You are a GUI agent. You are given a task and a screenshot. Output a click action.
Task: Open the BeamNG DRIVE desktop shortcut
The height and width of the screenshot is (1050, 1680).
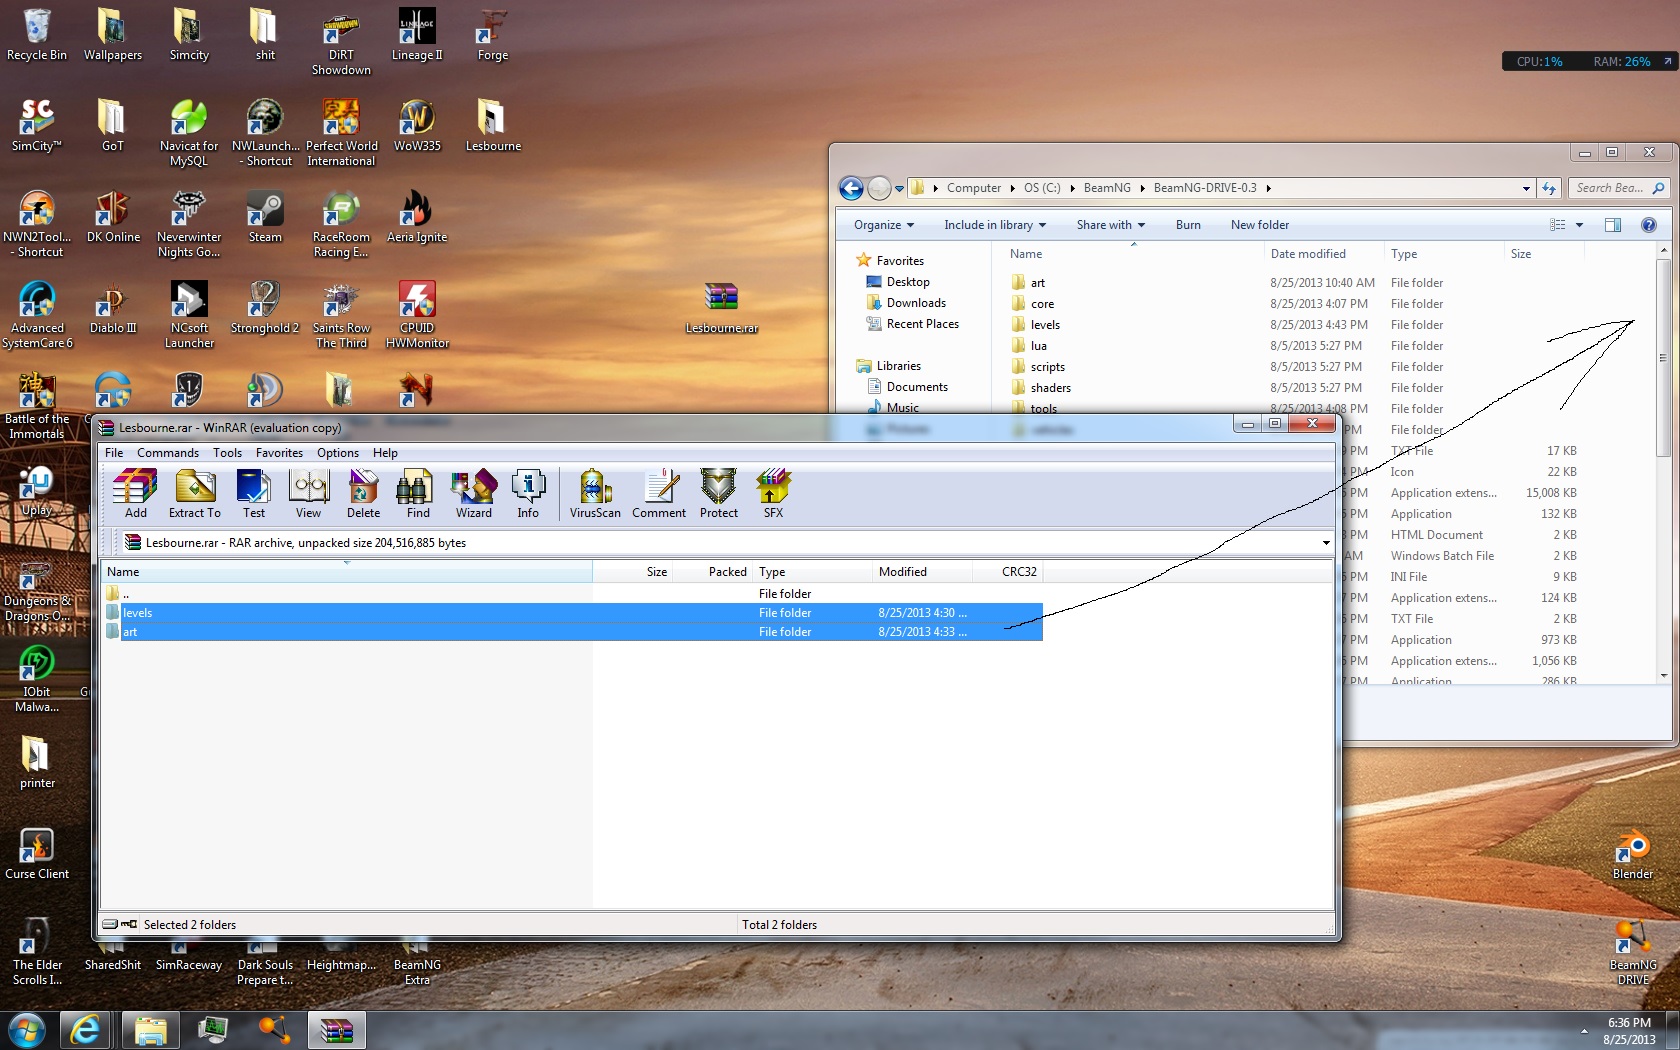tap(1633, 952)
